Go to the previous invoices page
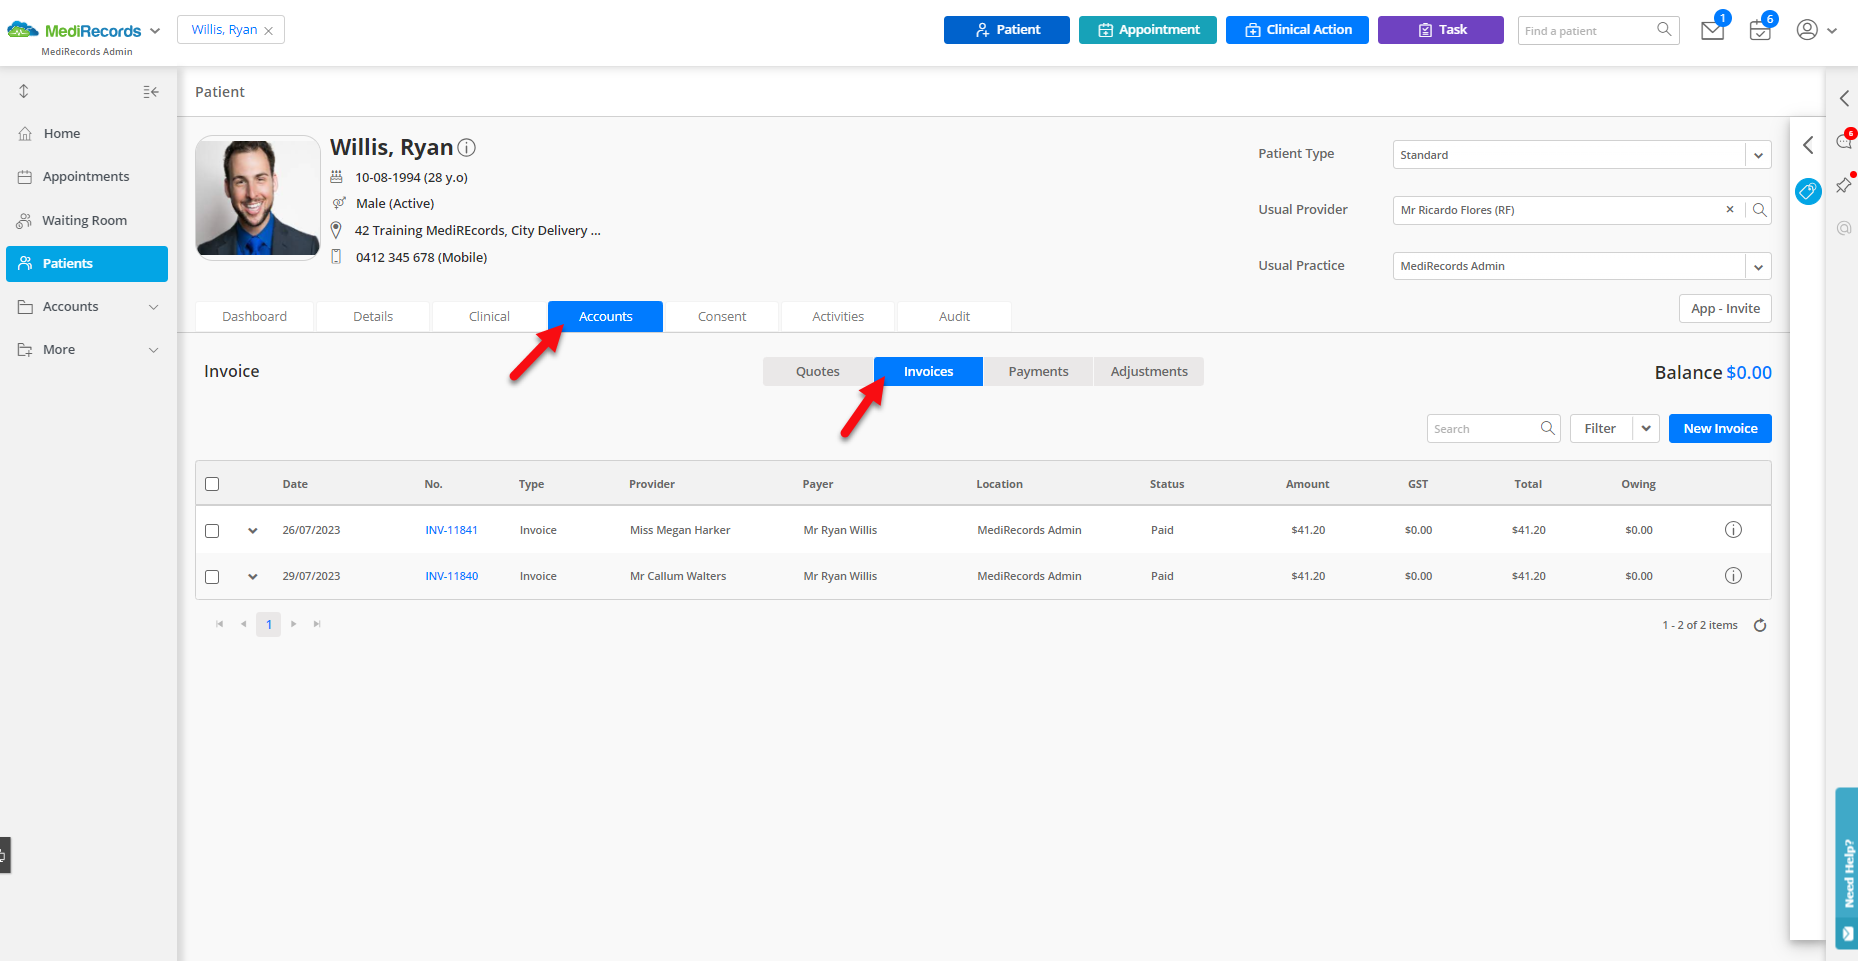The width and height of the screenshot is (1858, 961). [243, 624]
